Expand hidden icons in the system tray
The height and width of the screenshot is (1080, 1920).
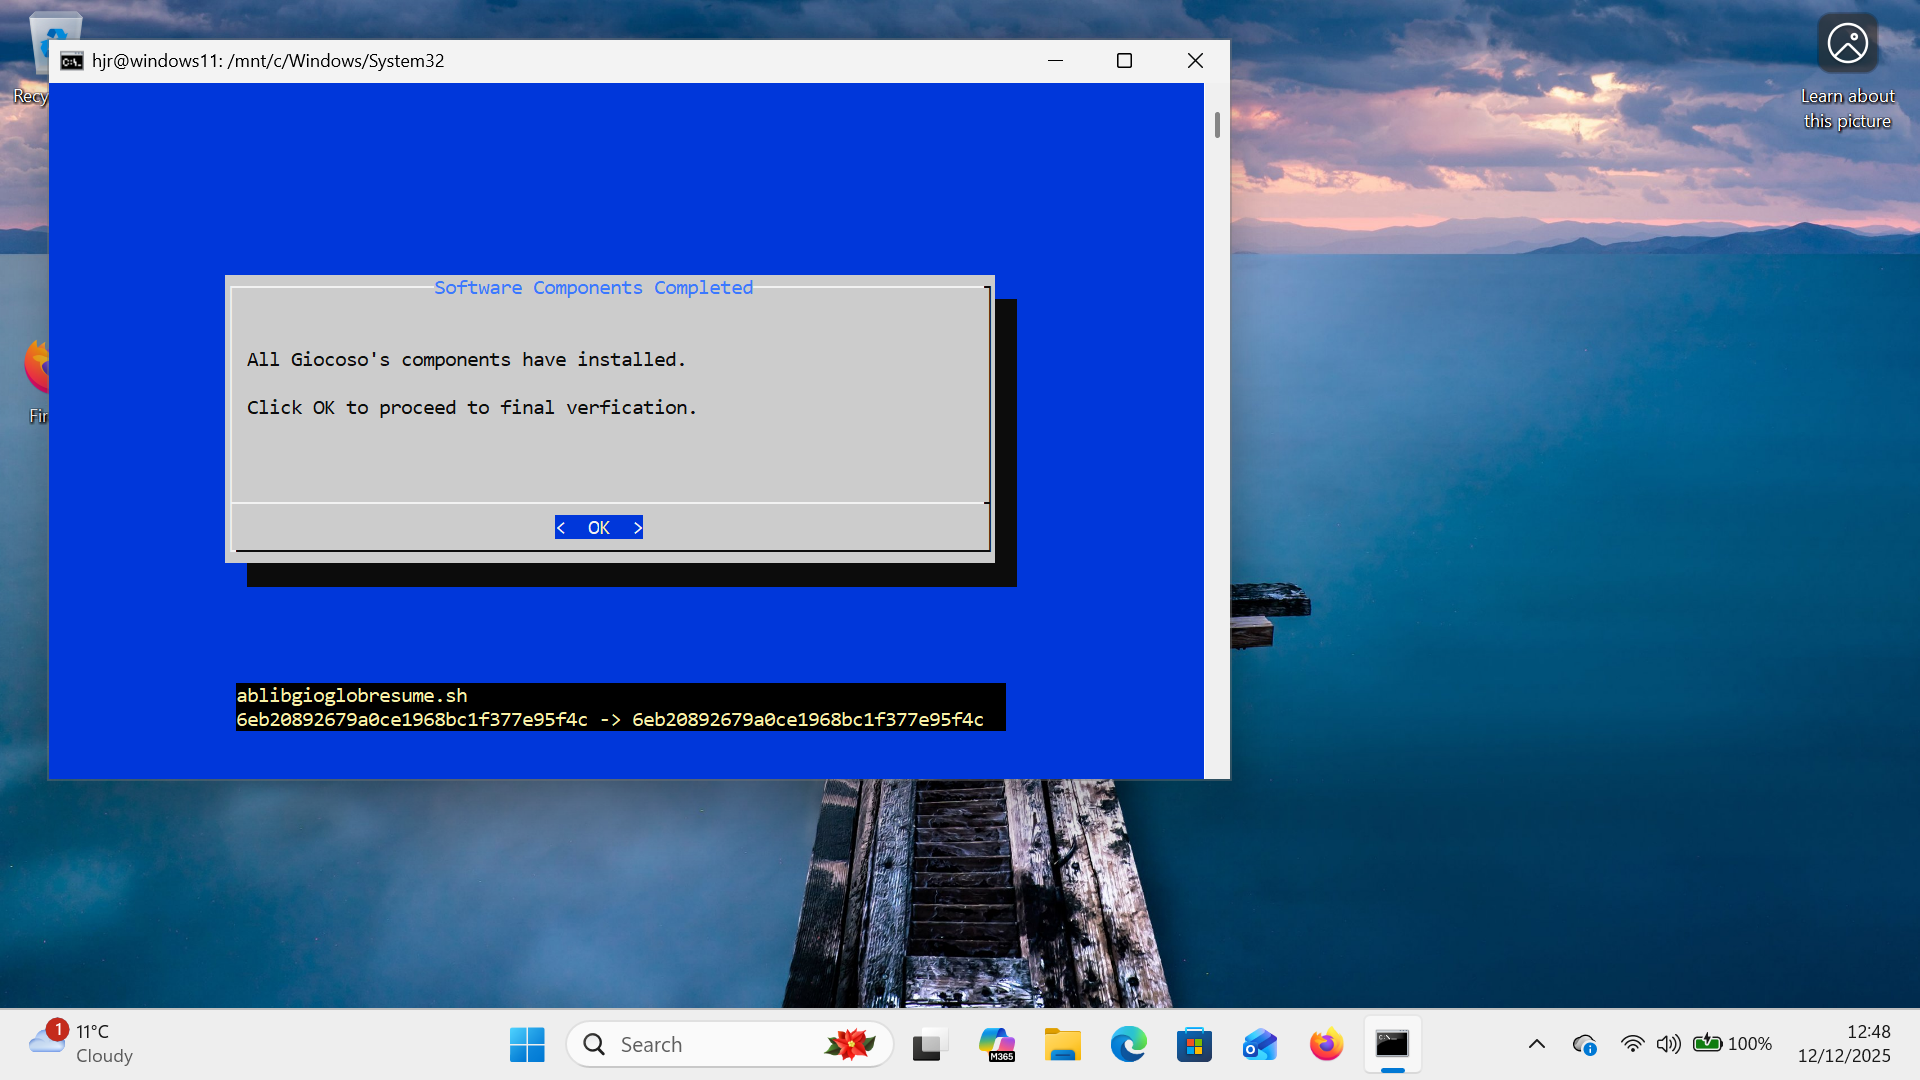click(1537, 1044)
